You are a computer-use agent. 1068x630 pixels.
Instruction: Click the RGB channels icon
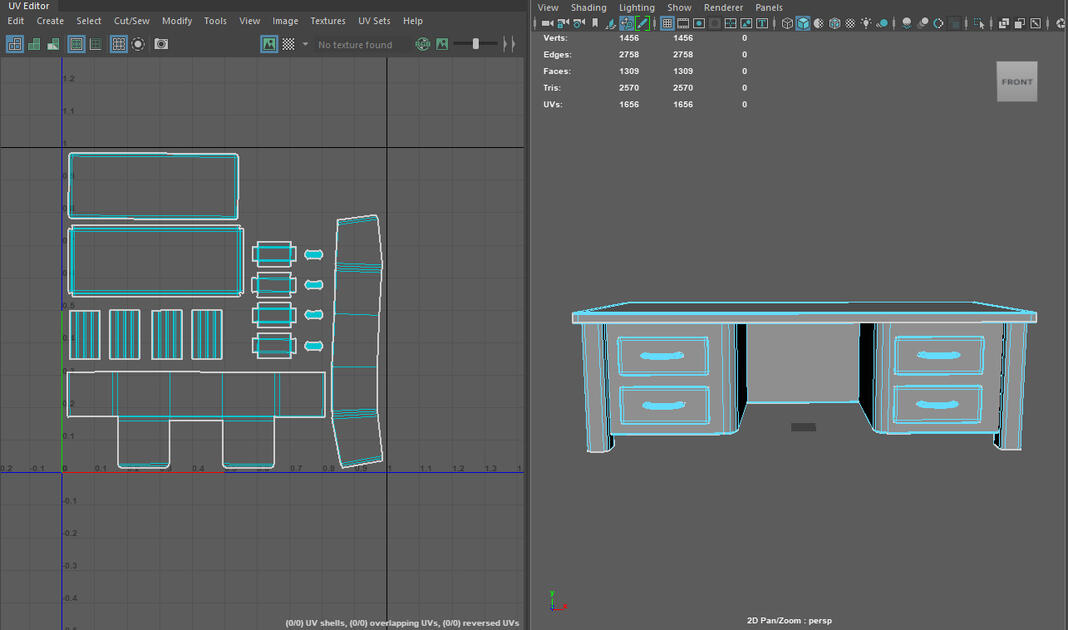(423, 44)
